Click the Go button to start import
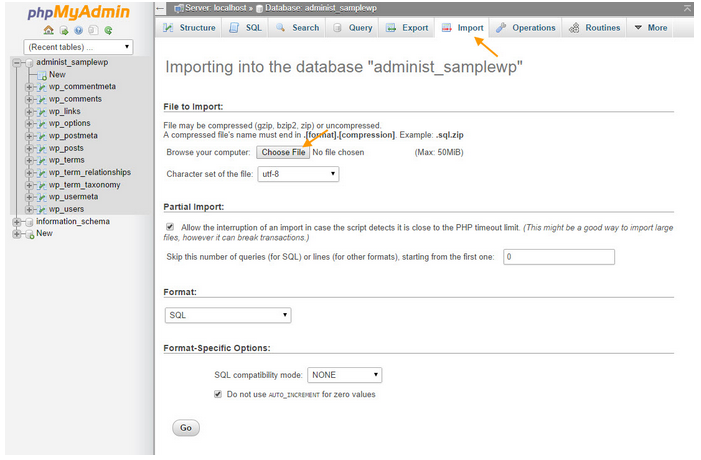The image size is (701, 460). point(186,428)
